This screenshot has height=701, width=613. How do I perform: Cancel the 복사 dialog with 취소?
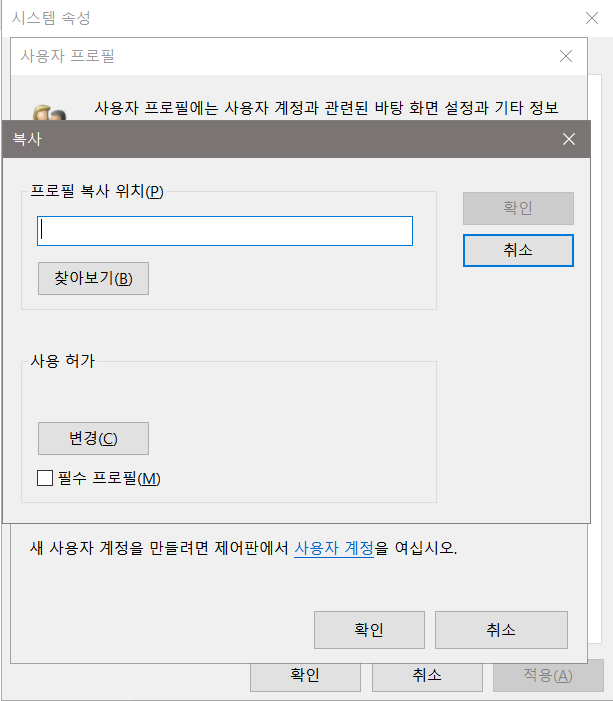pos(518,250)
